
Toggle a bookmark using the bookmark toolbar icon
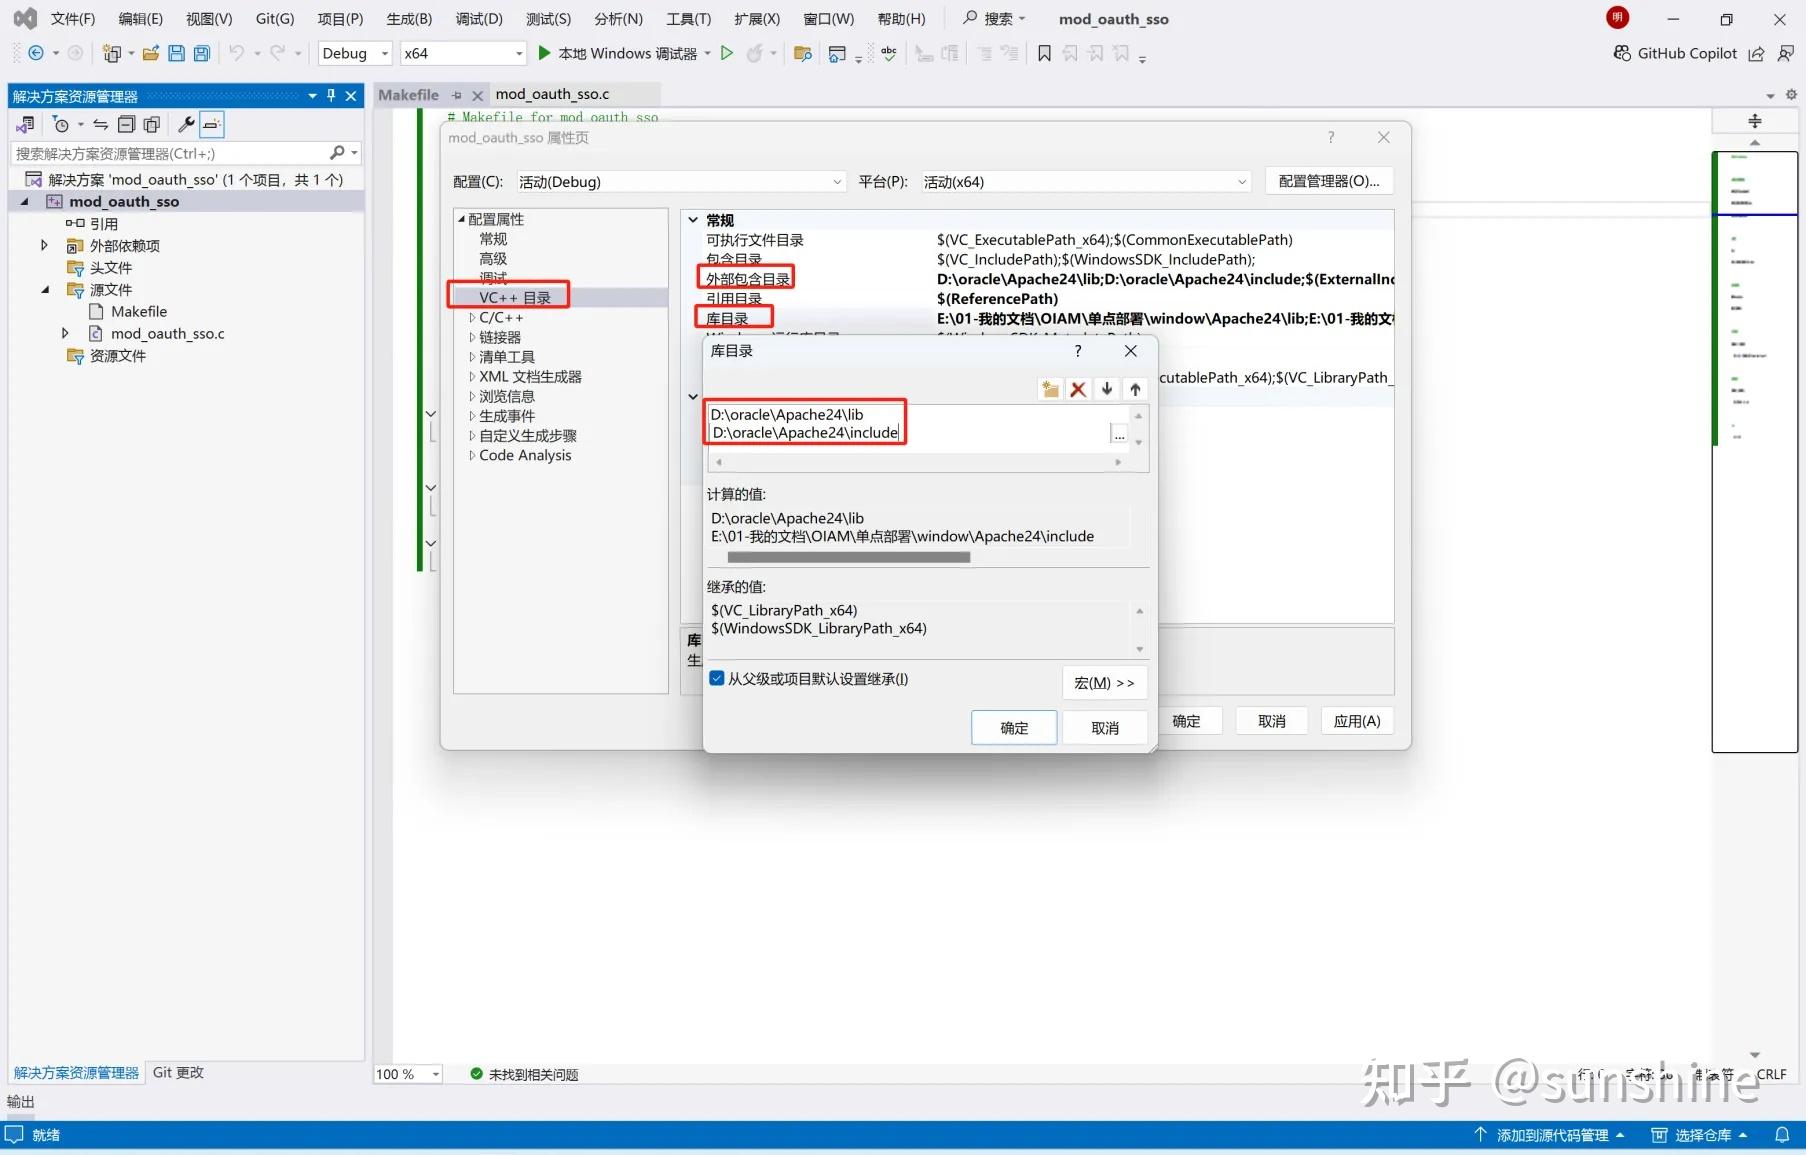[1044, 53]
